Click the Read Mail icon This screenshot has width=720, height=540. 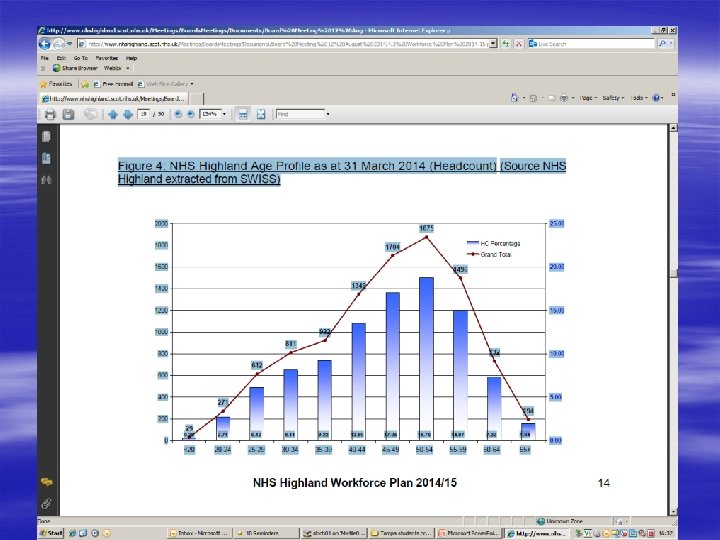pos(552,98)
